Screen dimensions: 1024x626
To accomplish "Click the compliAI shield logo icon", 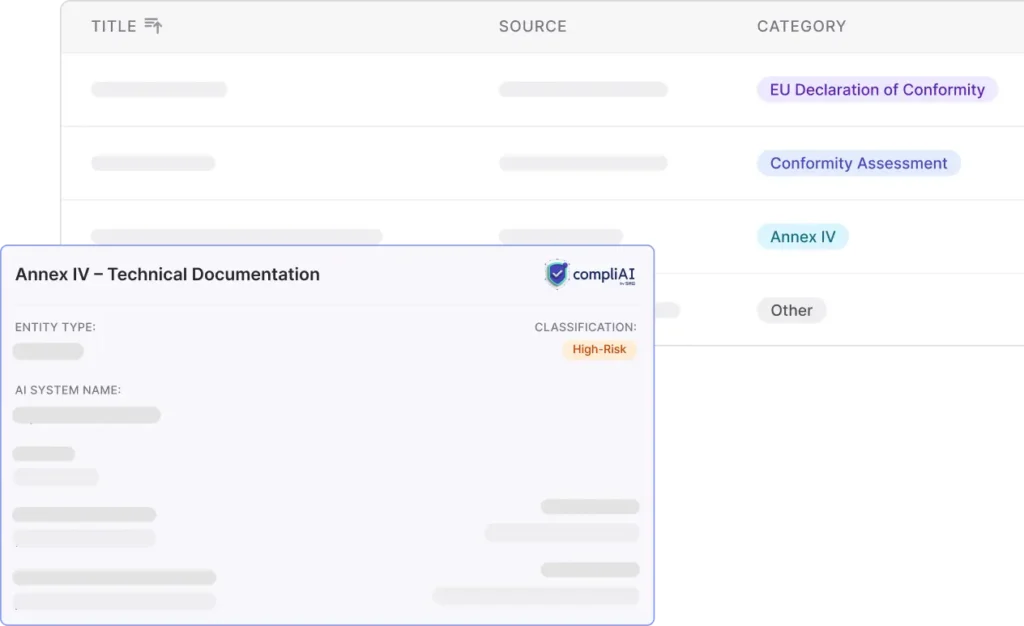I will click(x=557, y=275).
